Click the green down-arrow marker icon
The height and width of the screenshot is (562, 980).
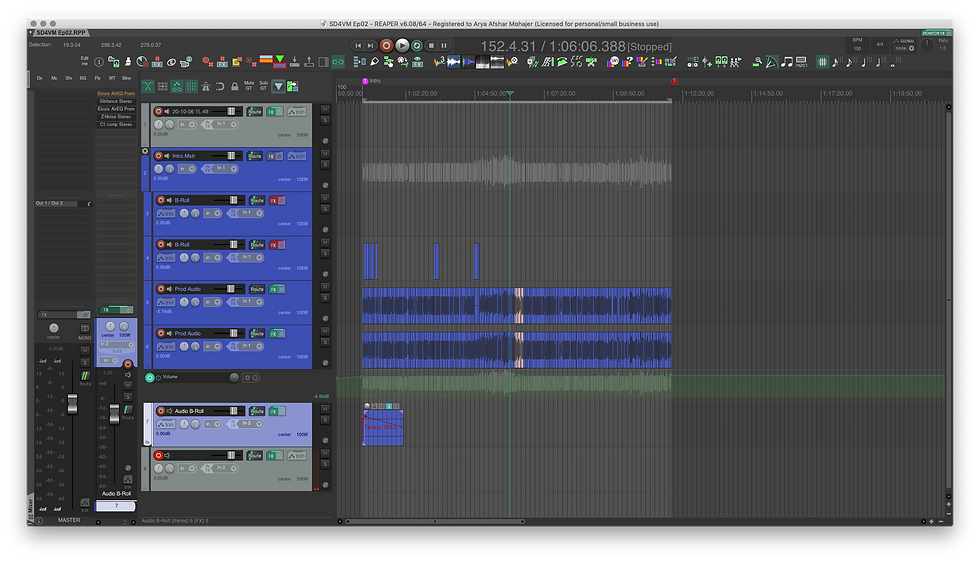[x=280, y=61]
